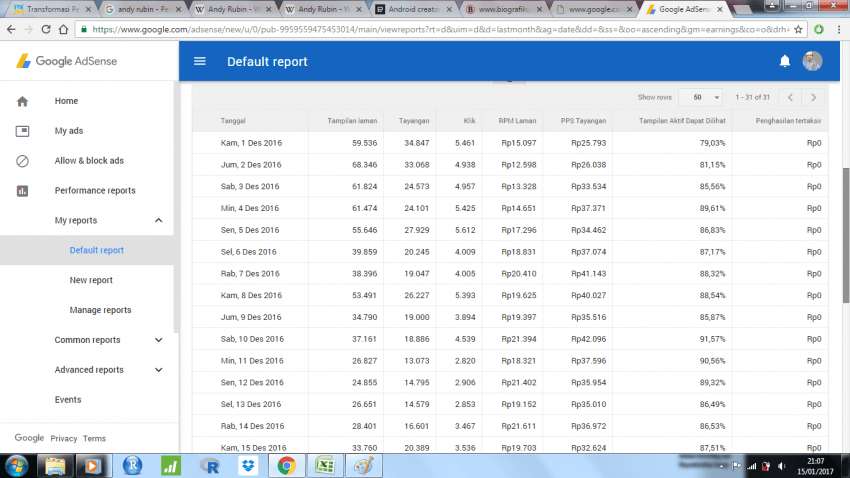Switch to the Transformasi tab
The image size is (850, 478).
53,9
